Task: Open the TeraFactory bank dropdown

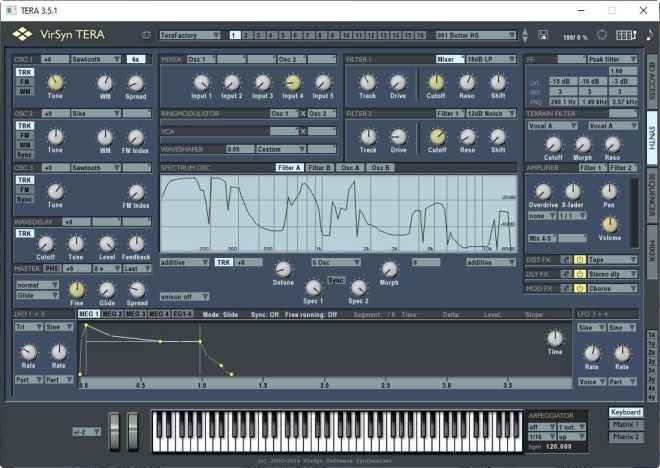Action: coord(190,35)
